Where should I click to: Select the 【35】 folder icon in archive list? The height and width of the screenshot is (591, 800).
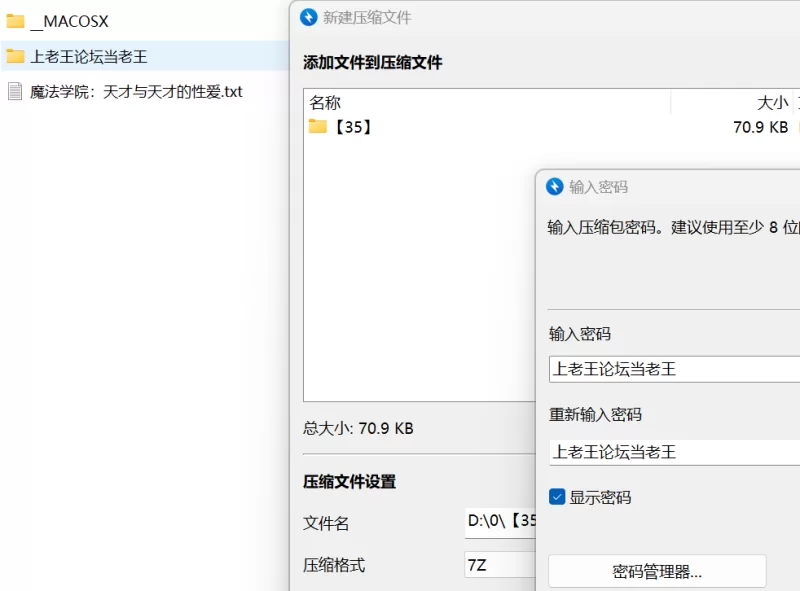[318, 126]
